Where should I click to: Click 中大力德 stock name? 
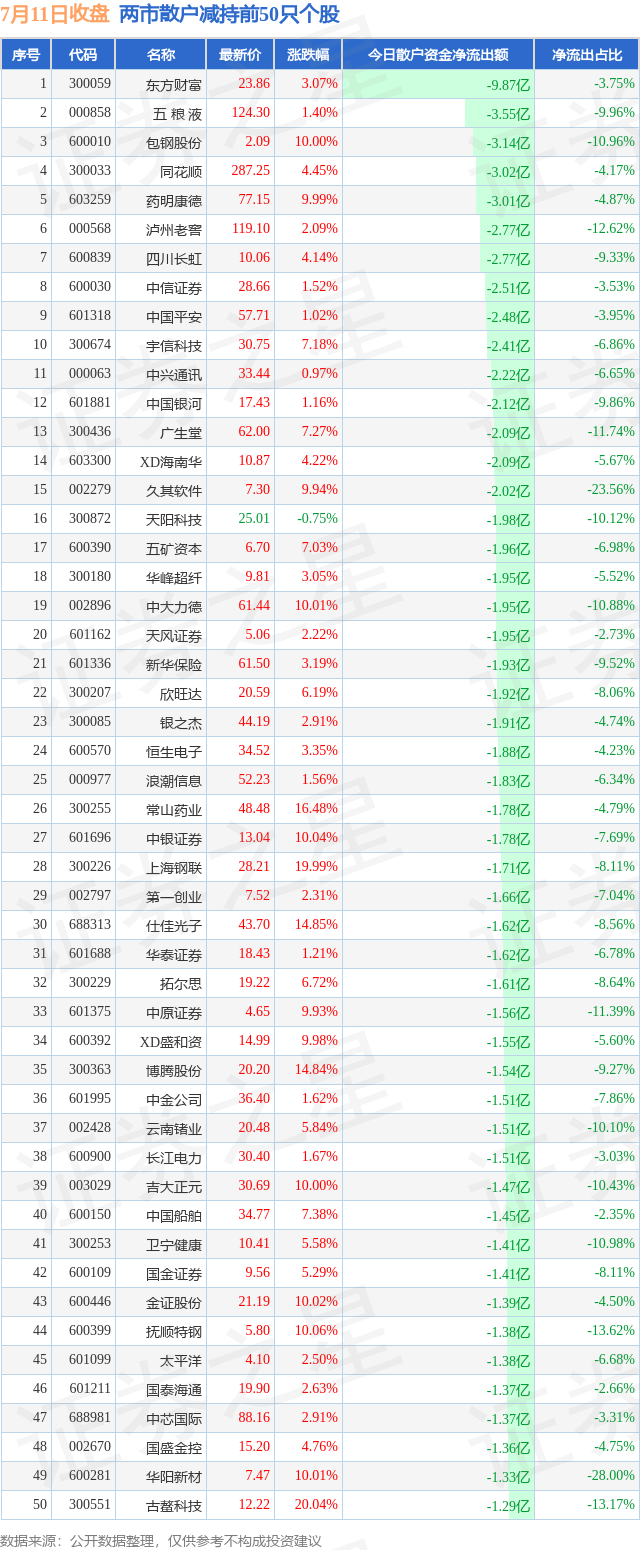click(x=174, y=606)
